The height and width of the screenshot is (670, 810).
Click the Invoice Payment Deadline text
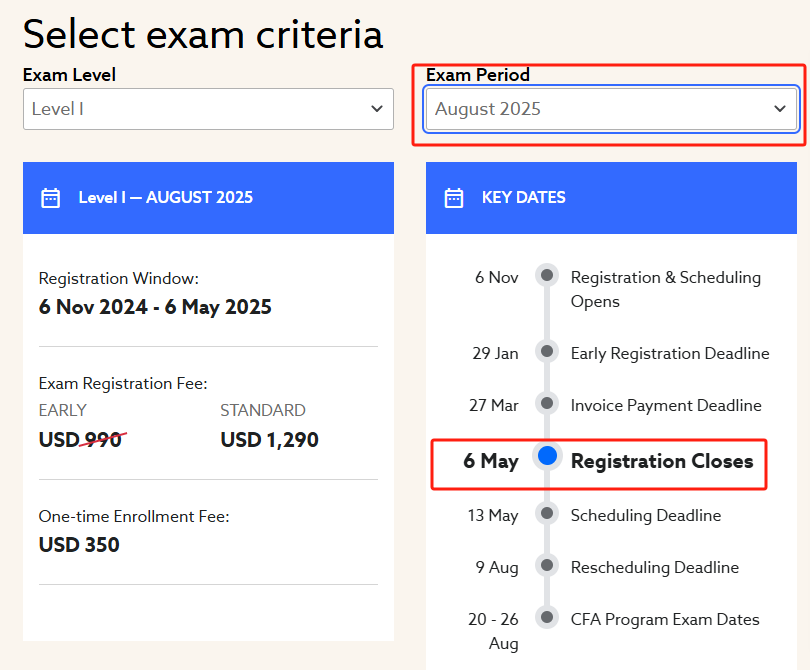[x=666, y=405]
